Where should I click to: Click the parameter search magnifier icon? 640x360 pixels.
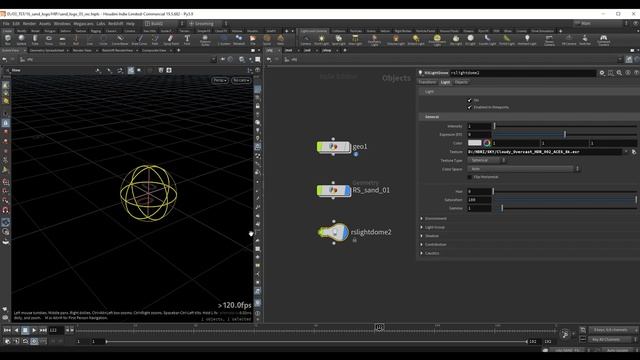(x=619, y=73)
